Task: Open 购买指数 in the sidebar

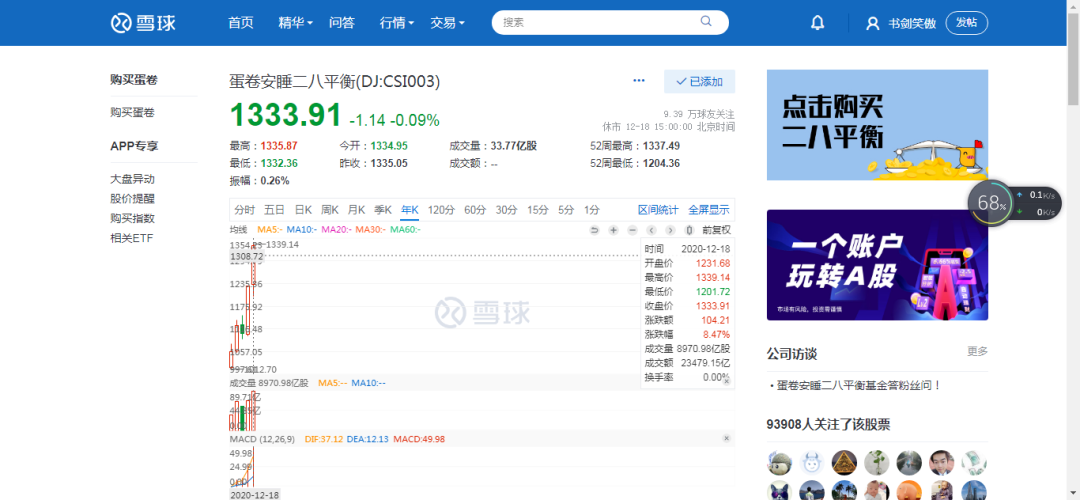Action: tap(132, 218)
